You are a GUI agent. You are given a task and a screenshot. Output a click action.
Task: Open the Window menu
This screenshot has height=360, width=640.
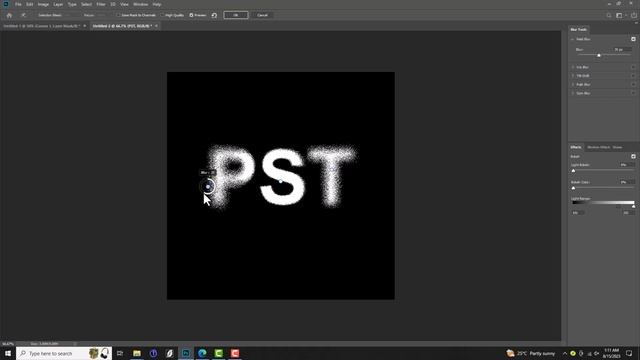click(x=140, y=4)
